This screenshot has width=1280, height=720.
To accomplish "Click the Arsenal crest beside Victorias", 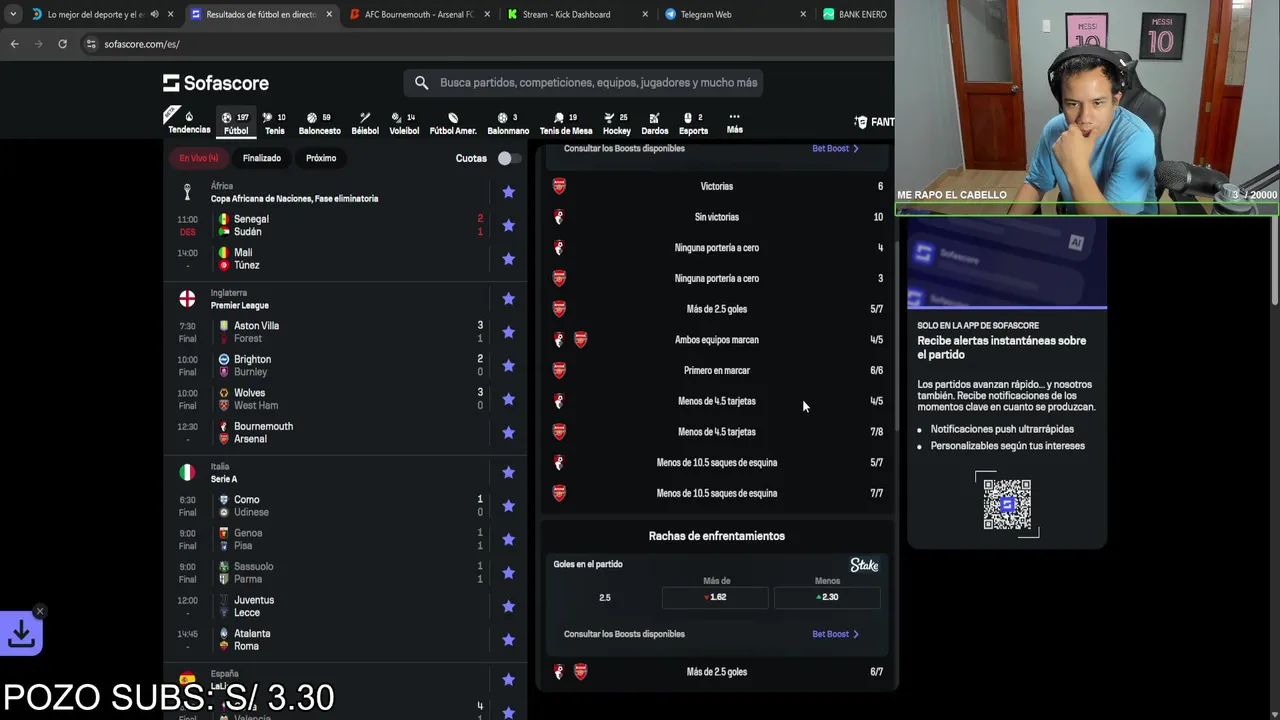I will (x=559, y=186).
